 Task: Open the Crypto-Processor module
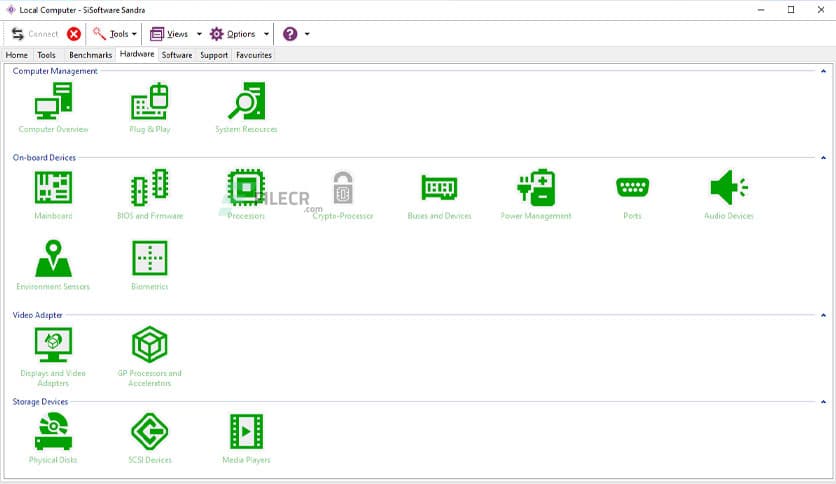tap(343, 195)
